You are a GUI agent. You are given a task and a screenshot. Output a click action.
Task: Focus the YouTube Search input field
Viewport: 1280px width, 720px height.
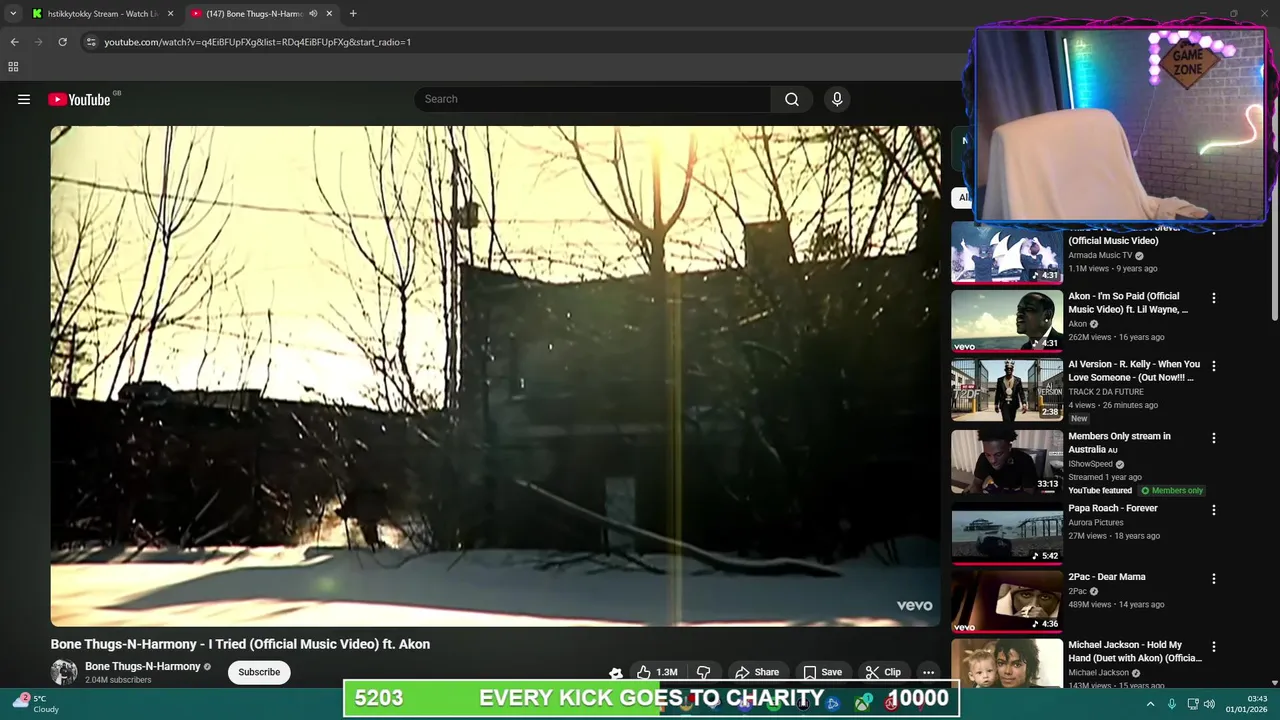pos(592,99)
